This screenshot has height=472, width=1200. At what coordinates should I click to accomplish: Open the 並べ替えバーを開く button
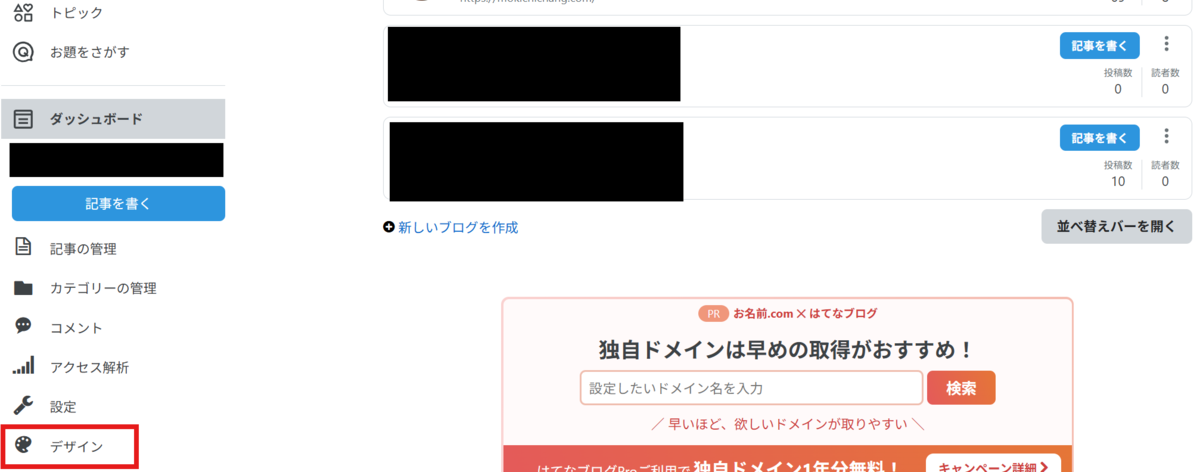(1116, 226)
